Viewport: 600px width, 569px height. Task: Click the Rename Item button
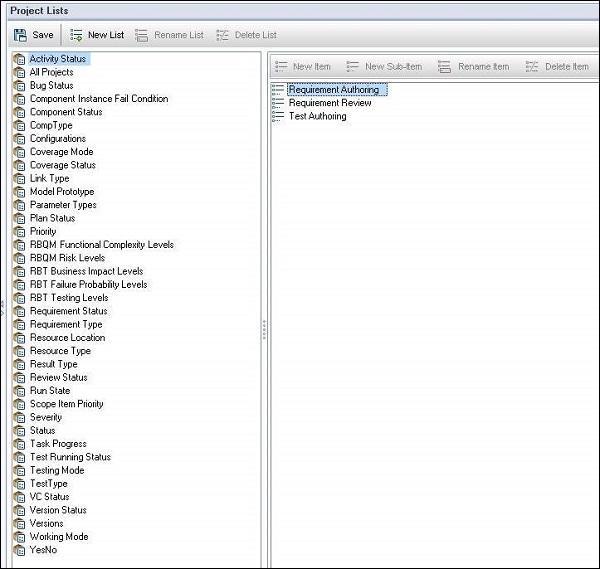tap(474, 67)
